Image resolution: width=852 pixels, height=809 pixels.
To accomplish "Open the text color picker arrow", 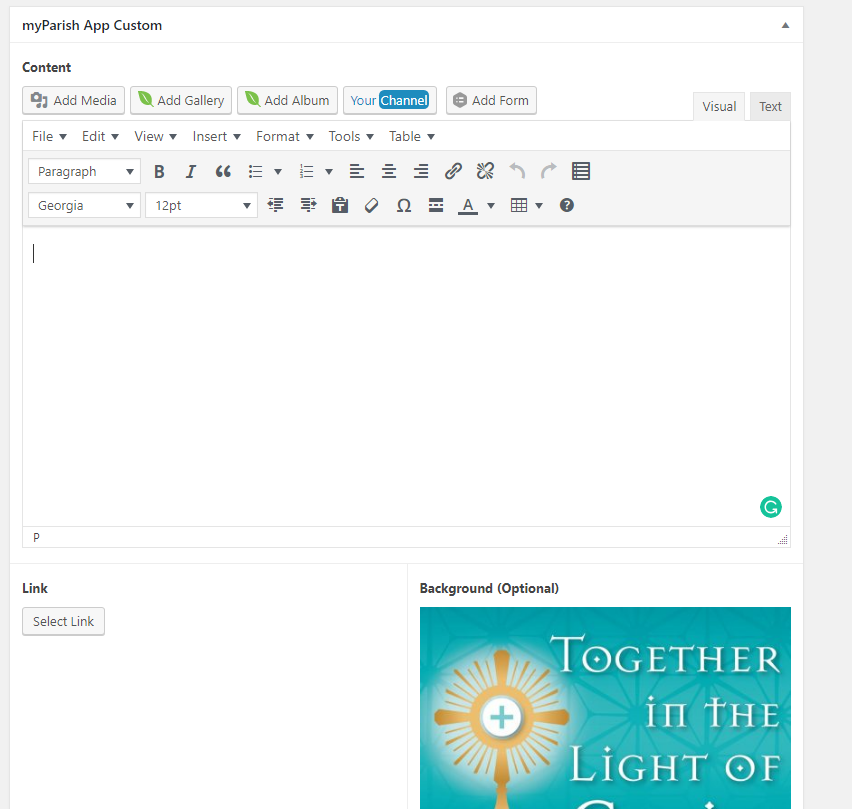I will point(491,205).
